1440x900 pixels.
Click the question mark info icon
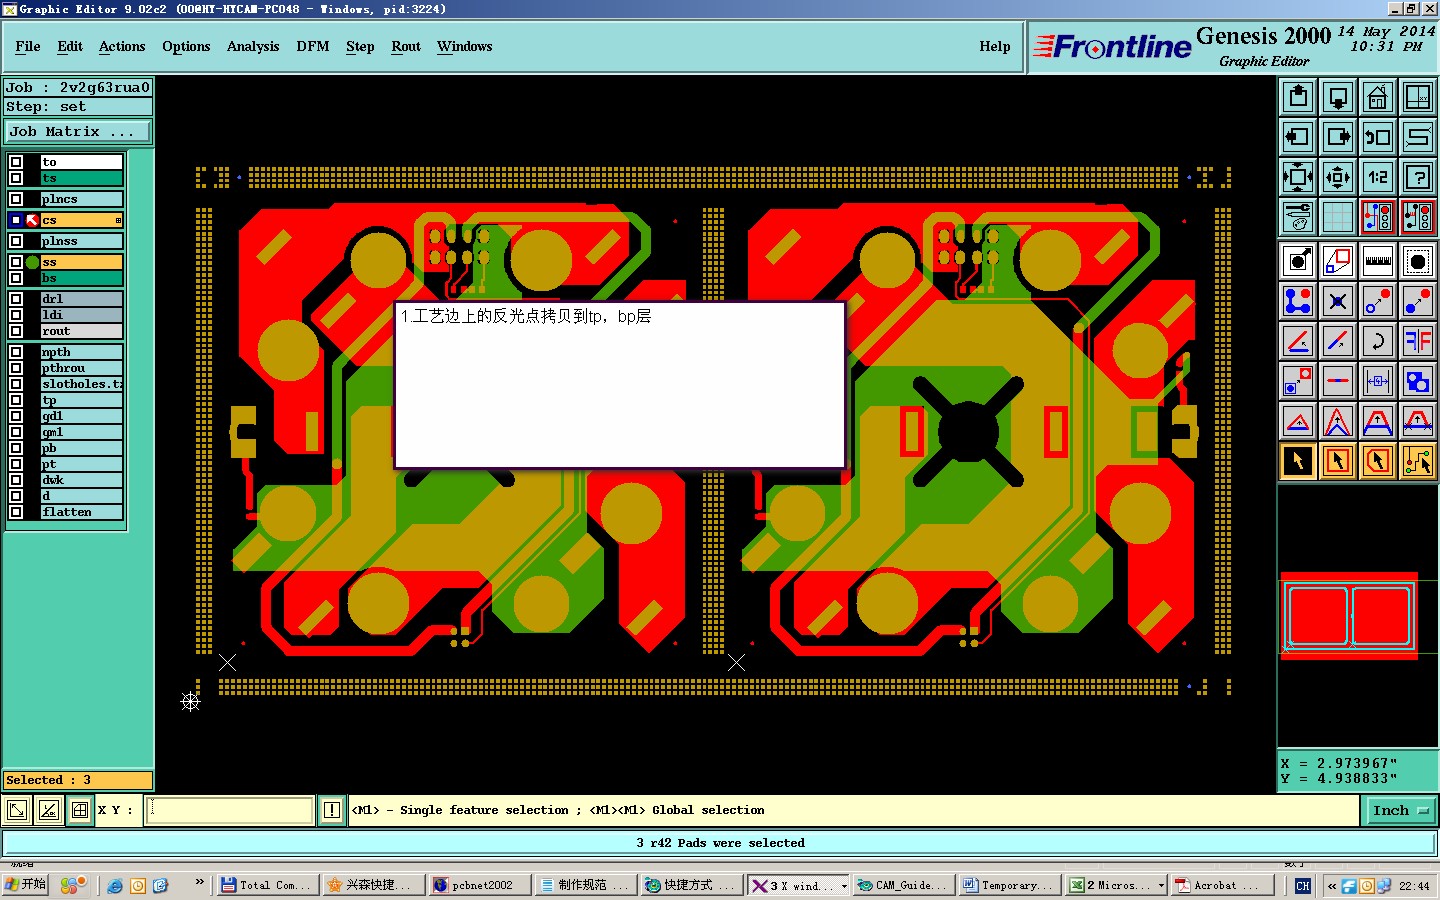(1418, 177)
